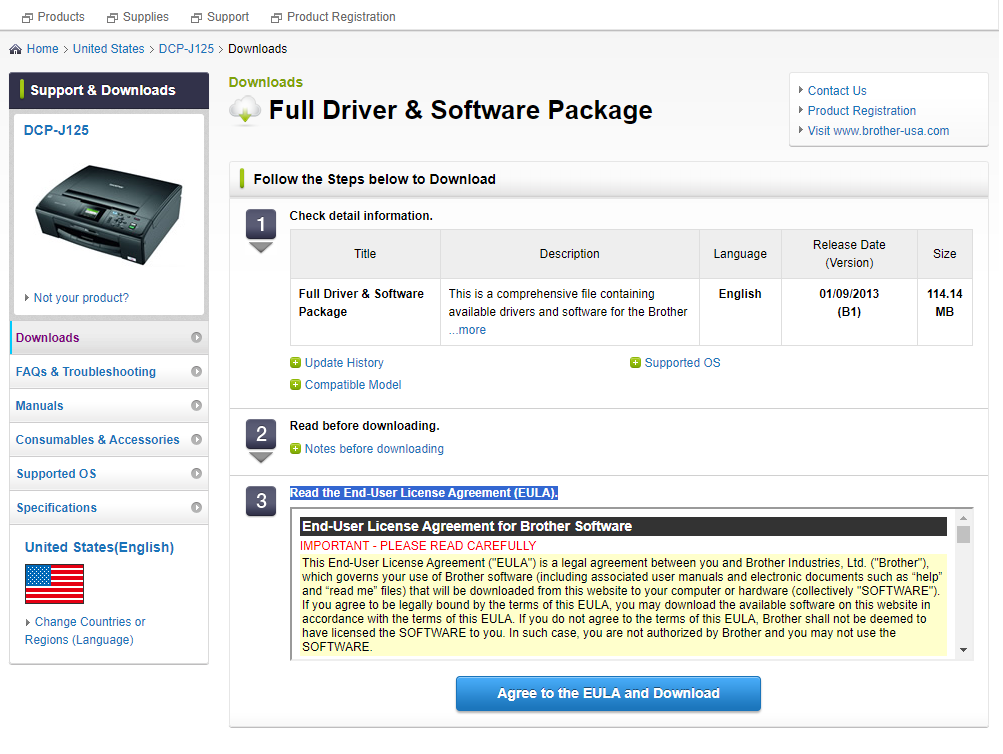Open Specifications sidebar section
1003x754 pixels.
109,507
